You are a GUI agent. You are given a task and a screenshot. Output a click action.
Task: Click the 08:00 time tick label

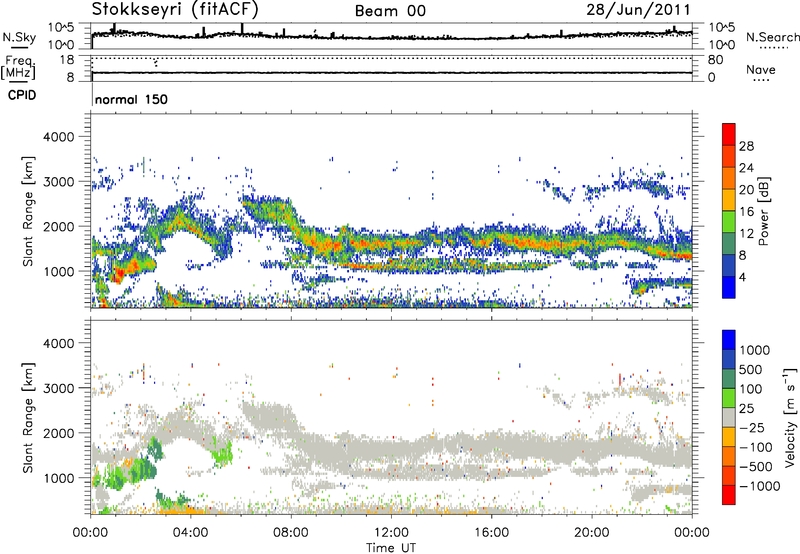[291, 533]
